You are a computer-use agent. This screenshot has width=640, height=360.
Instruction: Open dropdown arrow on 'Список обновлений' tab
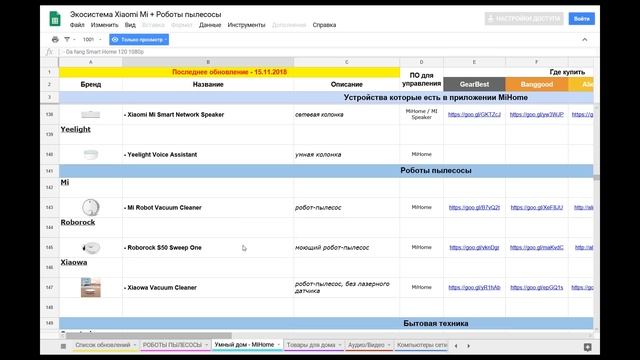(x=135, y=345)
